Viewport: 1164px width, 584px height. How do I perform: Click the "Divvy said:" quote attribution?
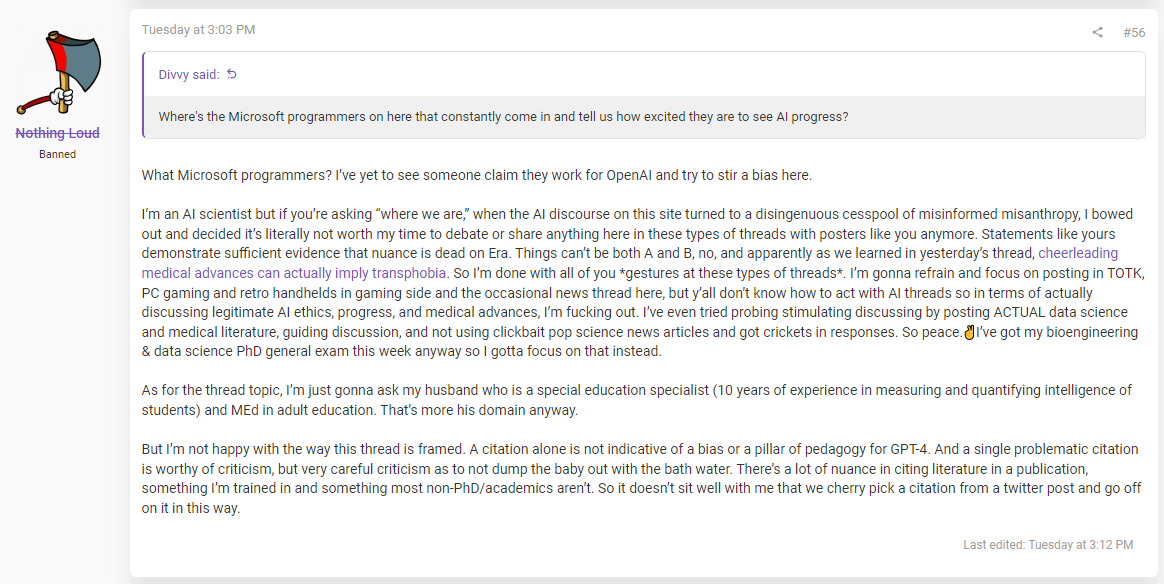pos(189,74)
